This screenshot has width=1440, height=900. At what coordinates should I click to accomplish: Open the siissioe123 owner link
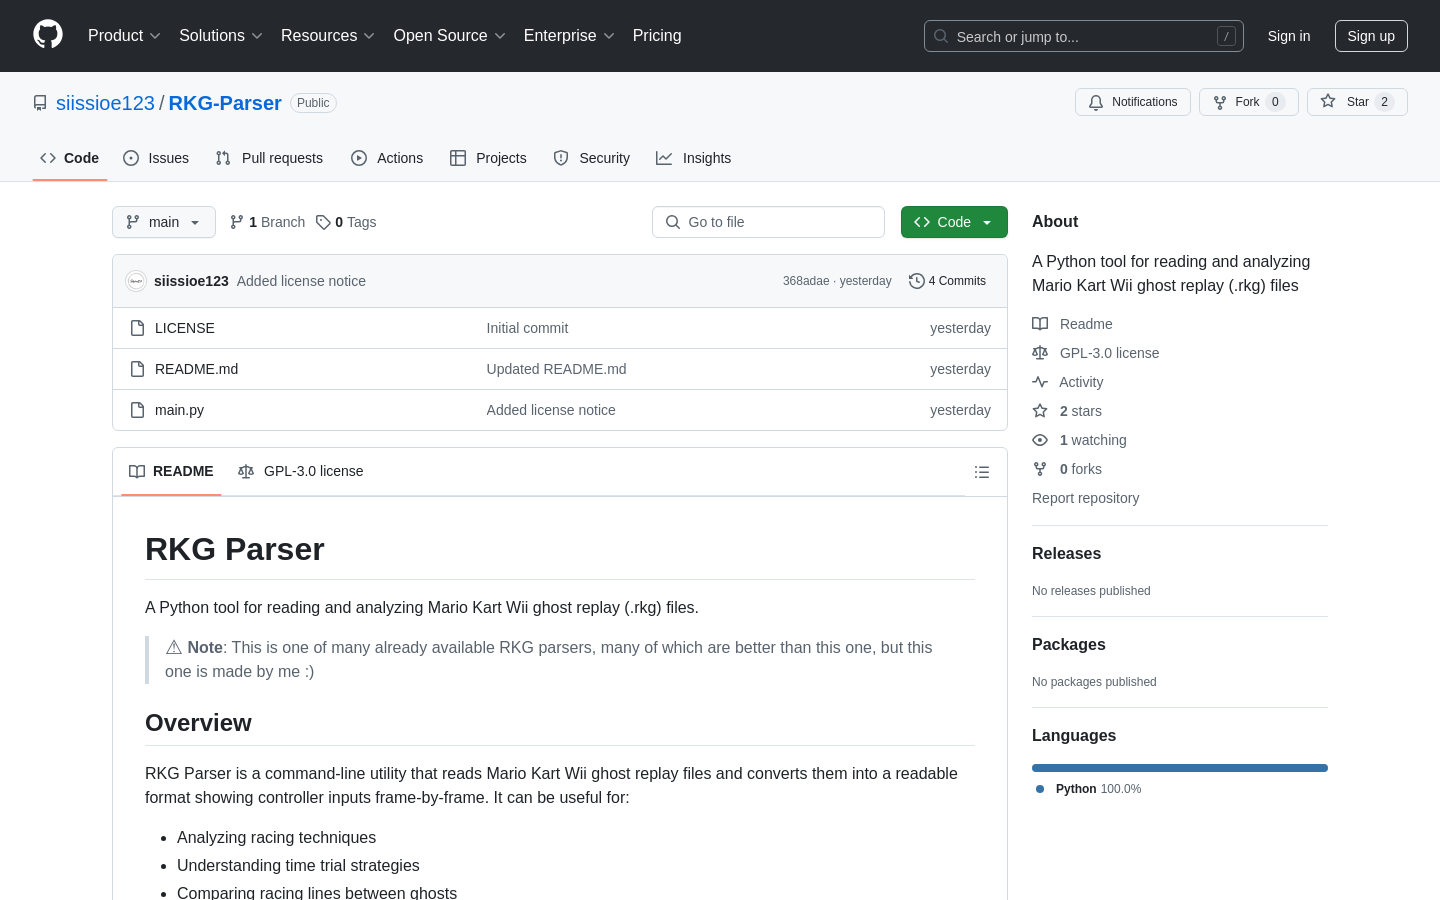point(105,103)
